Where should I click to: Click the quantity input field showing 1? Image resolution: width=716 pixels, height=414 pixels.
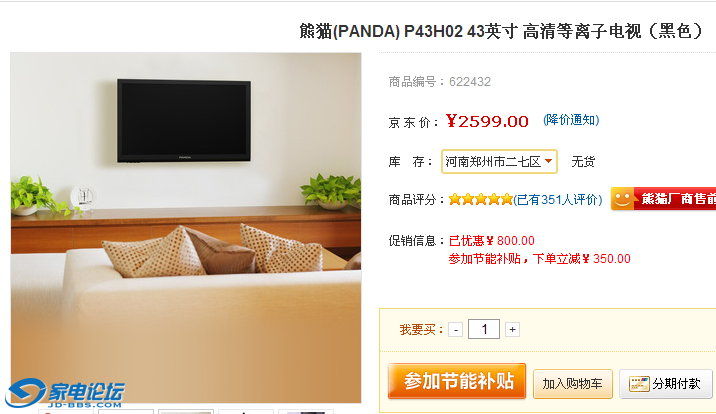click(x=484, y=329)
